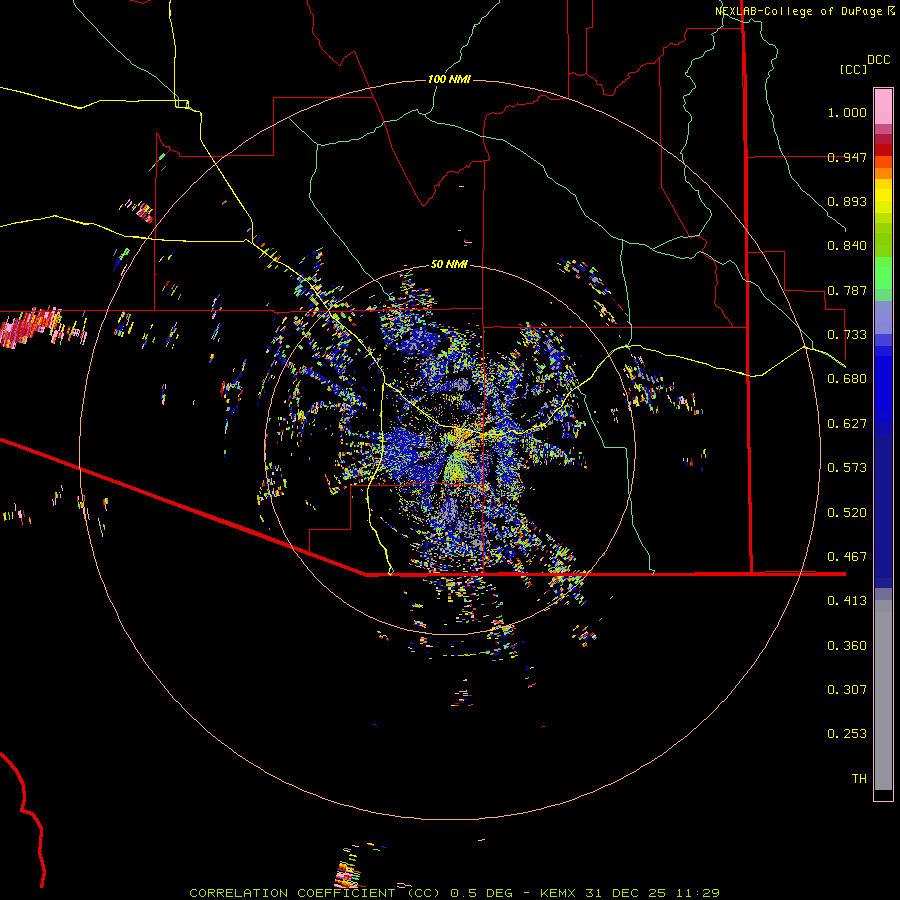
Task: Click the 0.840 scale value
Action: tap(847, 246)
